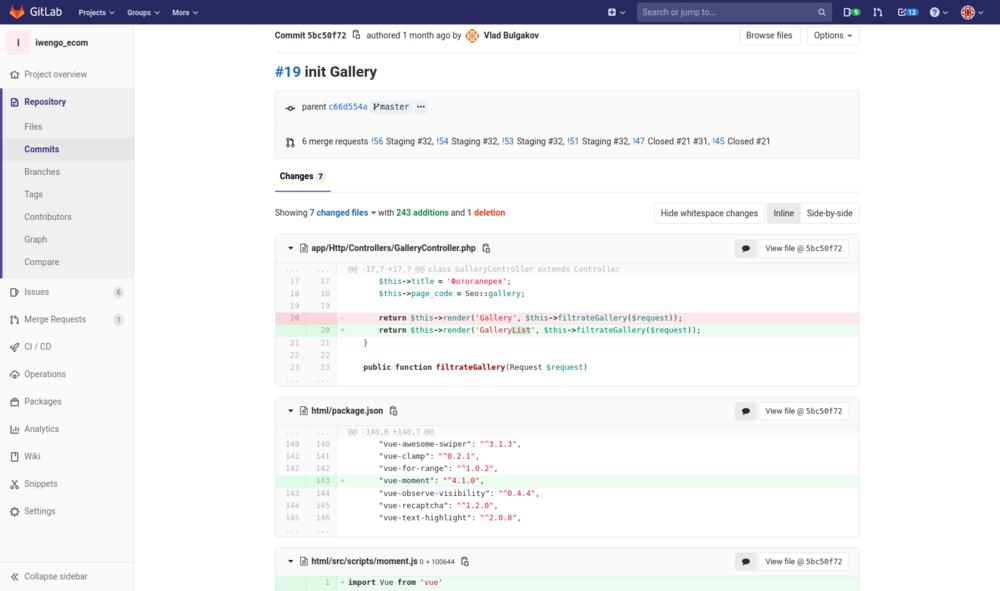
Task: Open the Options dropdown
Action: (x=833, y=35)
